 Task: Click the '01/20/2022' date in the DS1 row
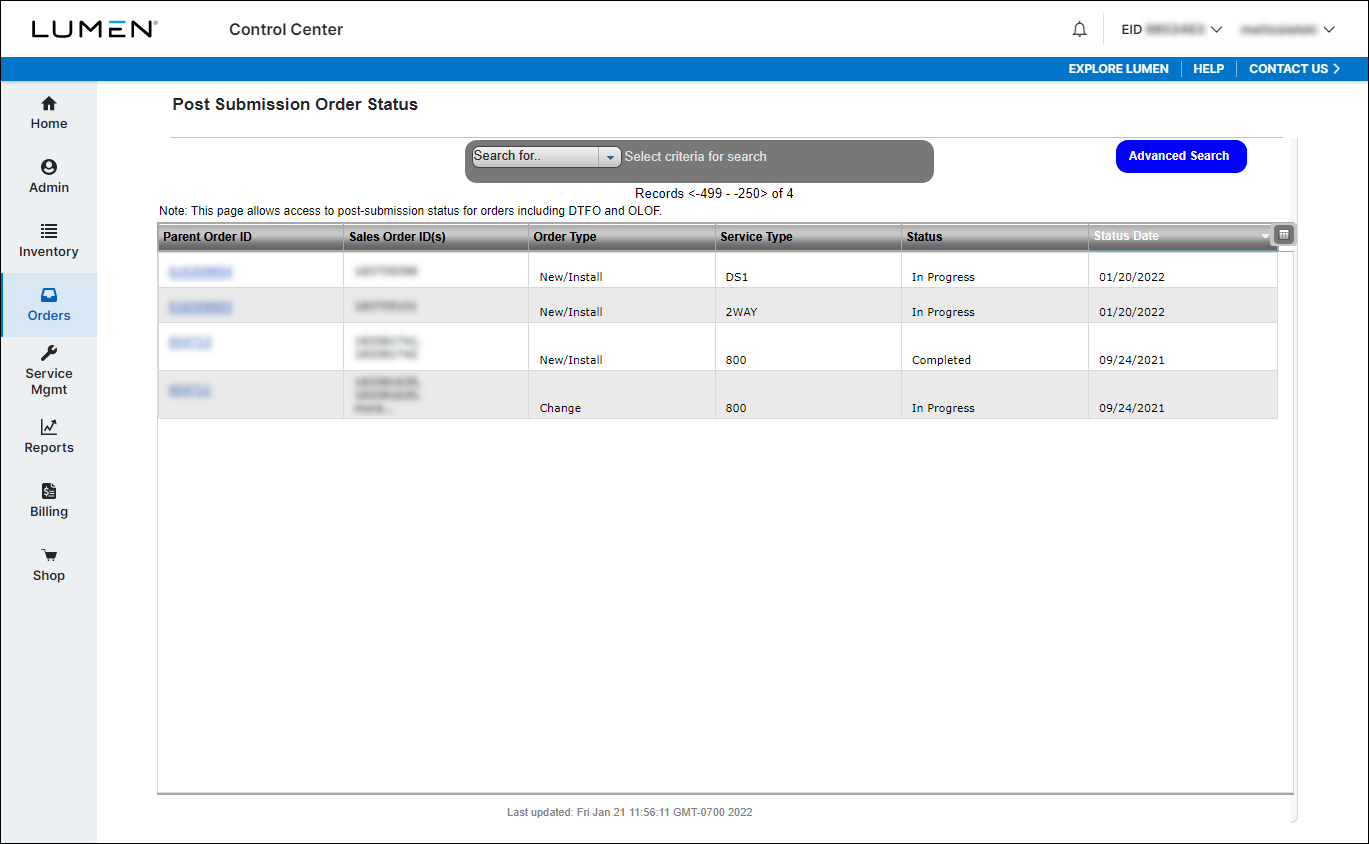[x=1132, y=277]
